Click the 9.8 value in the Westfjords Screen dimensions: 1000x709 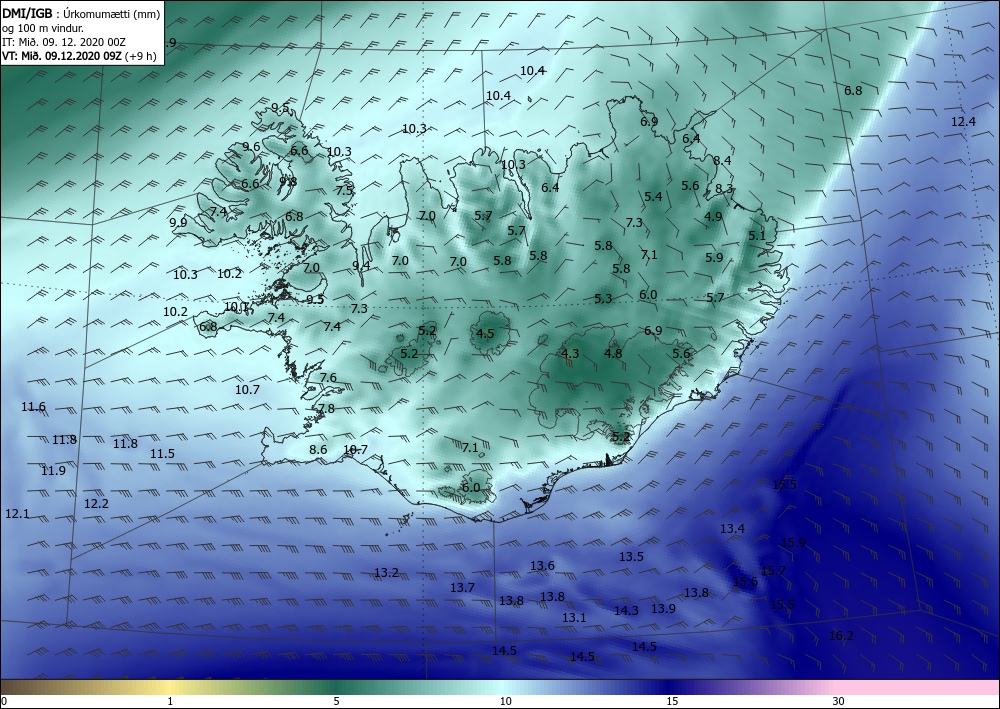(288, 181)
